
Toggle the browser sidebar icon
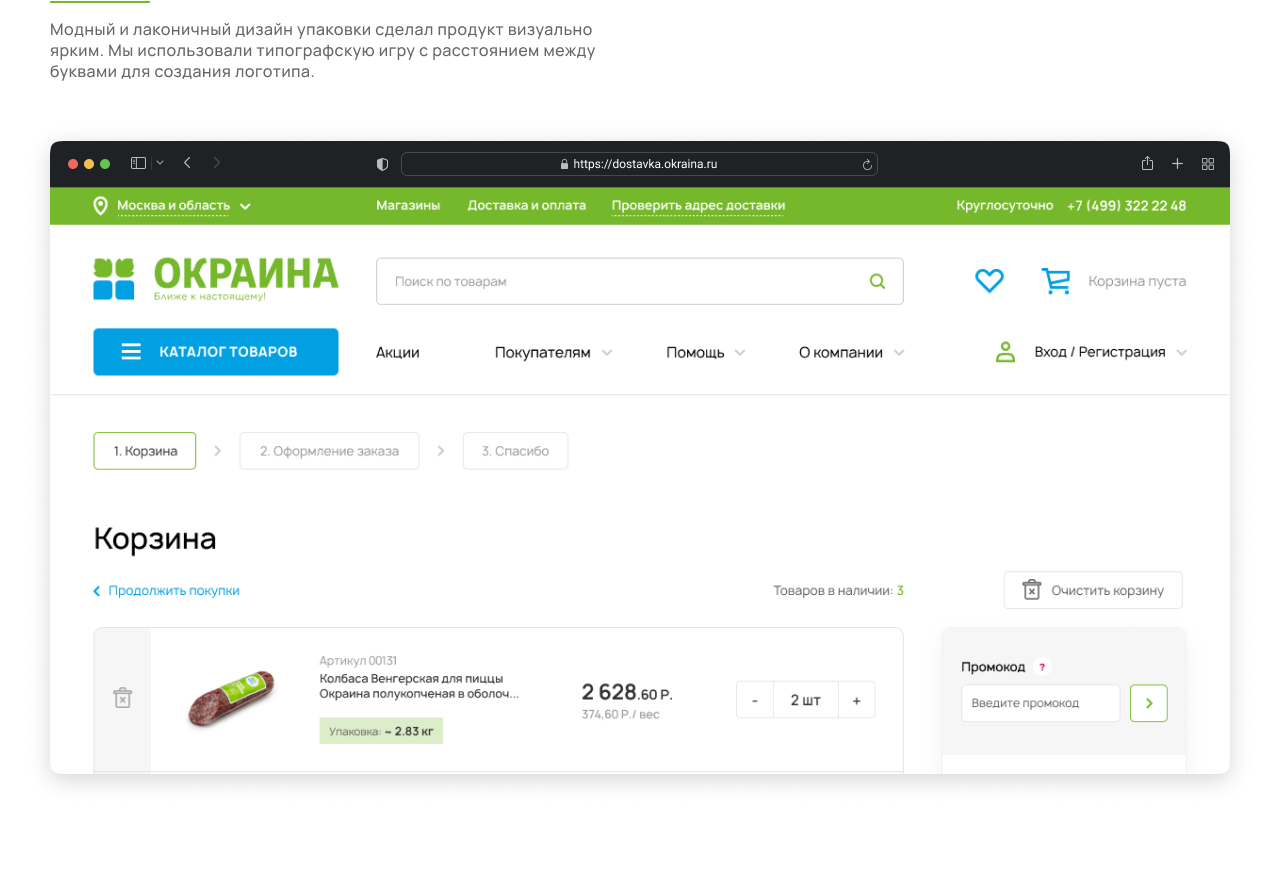pos(139,163)
